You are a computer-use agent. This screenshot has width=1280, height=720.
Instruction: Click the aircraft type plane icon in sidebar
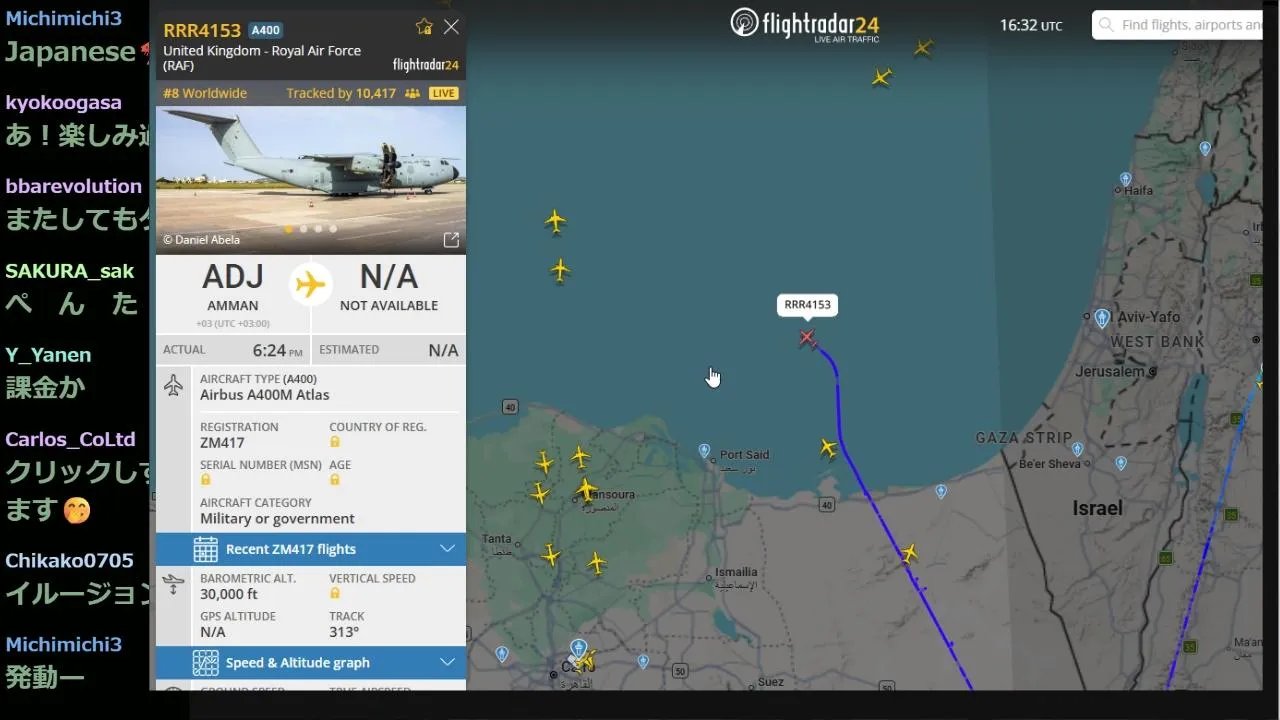pyautogui.click(x=174, y=385)
